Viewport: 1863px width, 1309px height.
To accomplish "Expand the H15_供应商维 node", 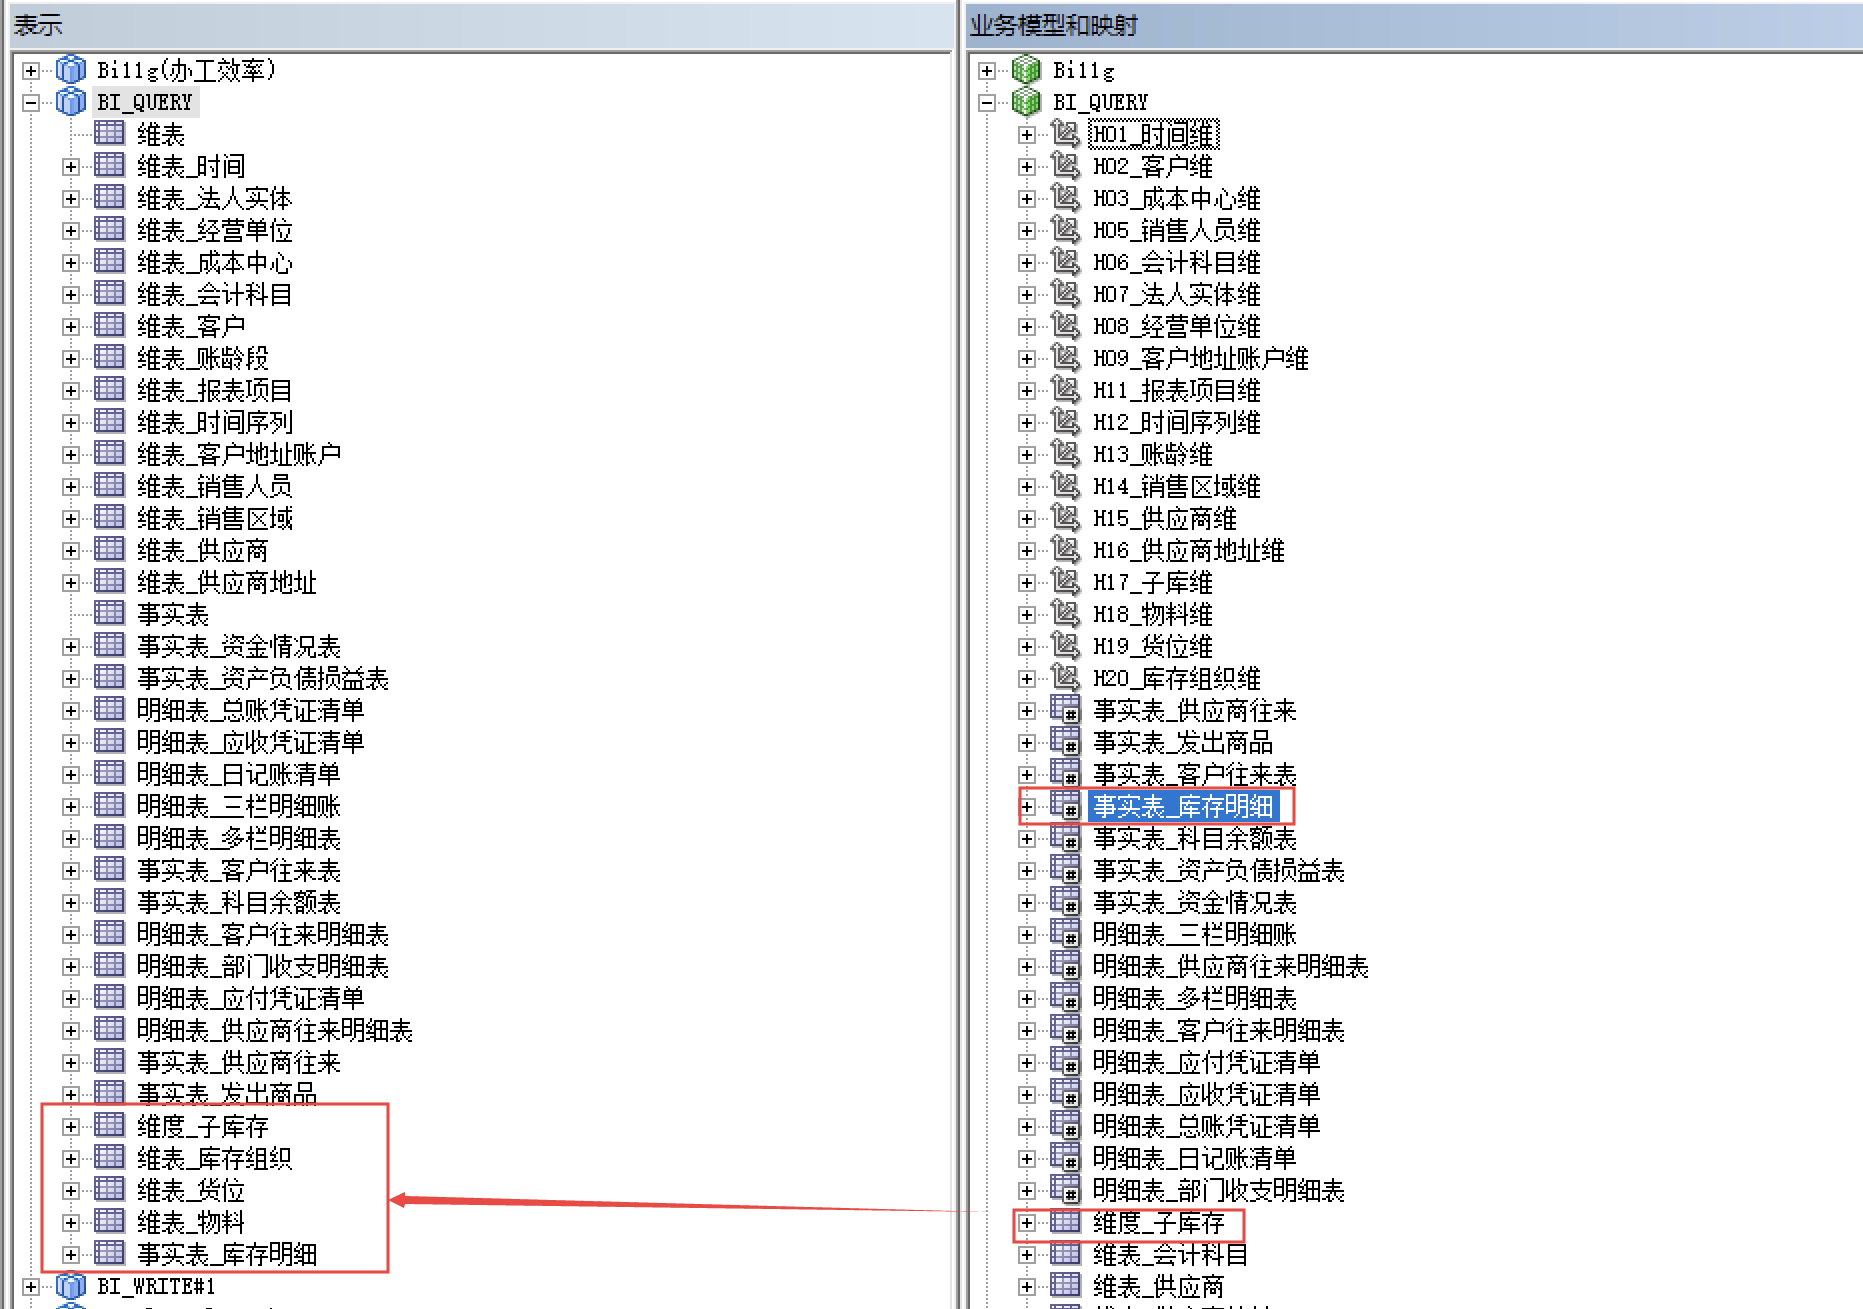I will coord(1026,518).
